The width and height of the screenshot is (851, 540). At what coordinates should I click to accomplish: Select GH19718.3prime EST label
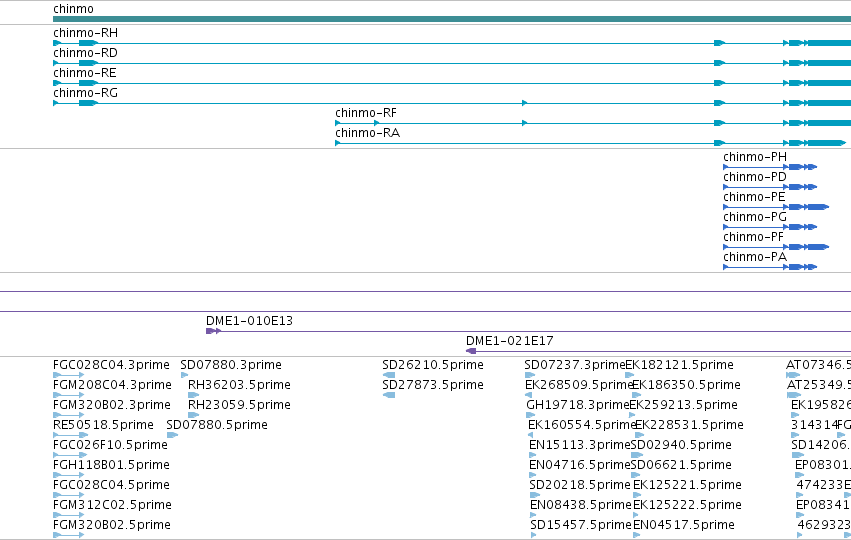coord(577,405)
